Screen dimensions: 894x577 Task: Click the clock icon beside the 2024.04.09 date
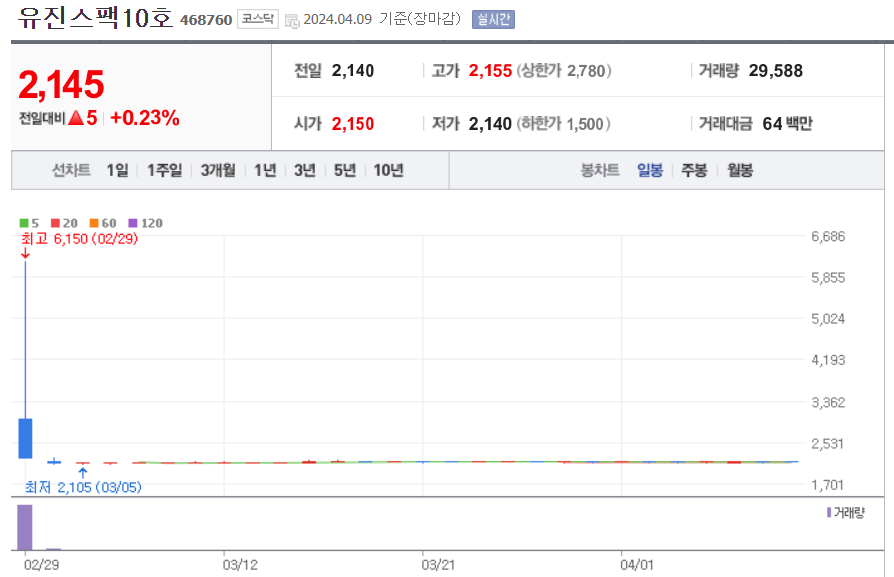tap(292, 21)
